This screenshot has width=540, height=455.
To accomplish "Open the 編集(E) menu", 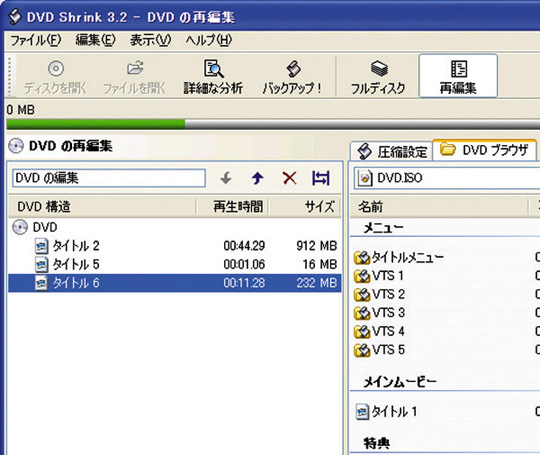I will point(95,40).
